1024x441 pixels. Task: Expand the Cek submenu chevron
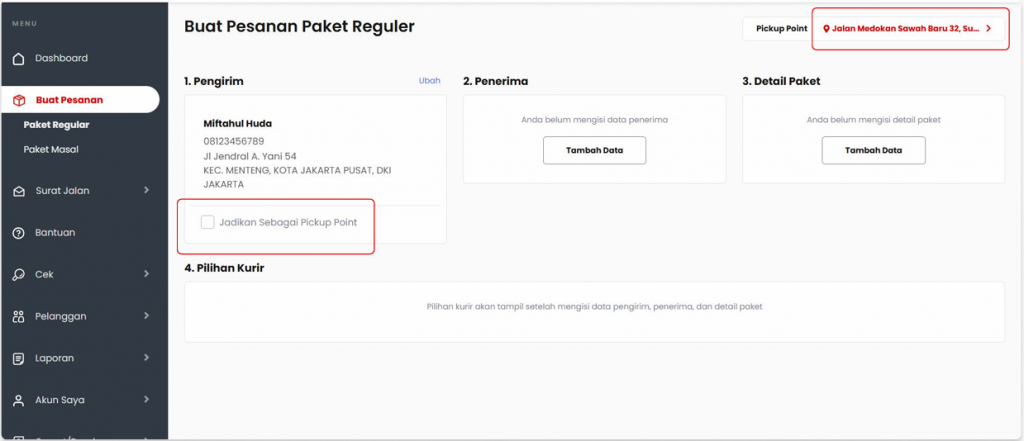(146, 274)
